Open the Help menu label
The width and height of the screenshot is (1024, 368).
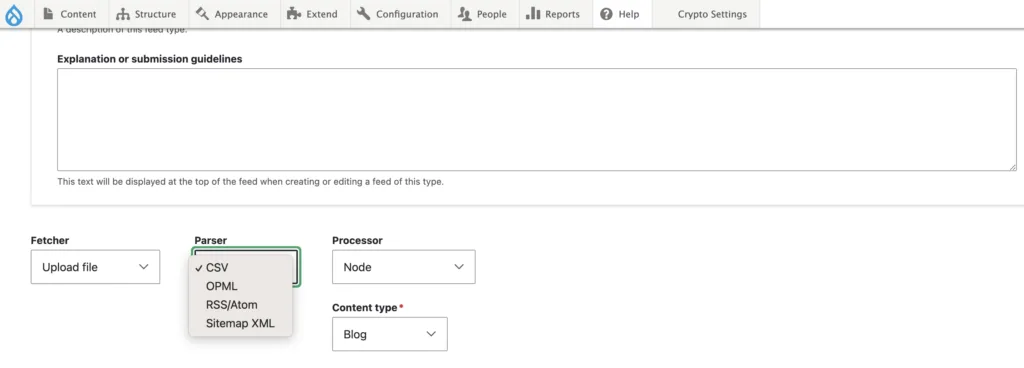628,14
